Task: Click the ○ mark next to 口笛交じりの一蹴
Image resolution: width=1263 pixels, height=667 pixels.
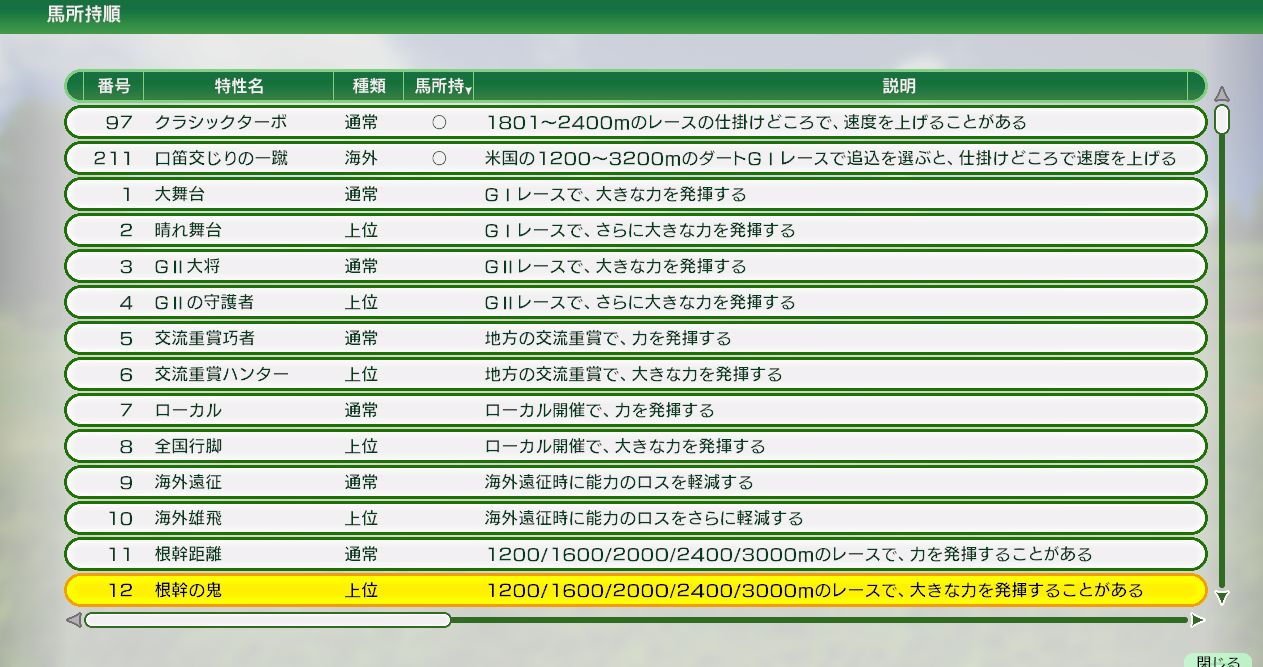Action: pos(440,157)
